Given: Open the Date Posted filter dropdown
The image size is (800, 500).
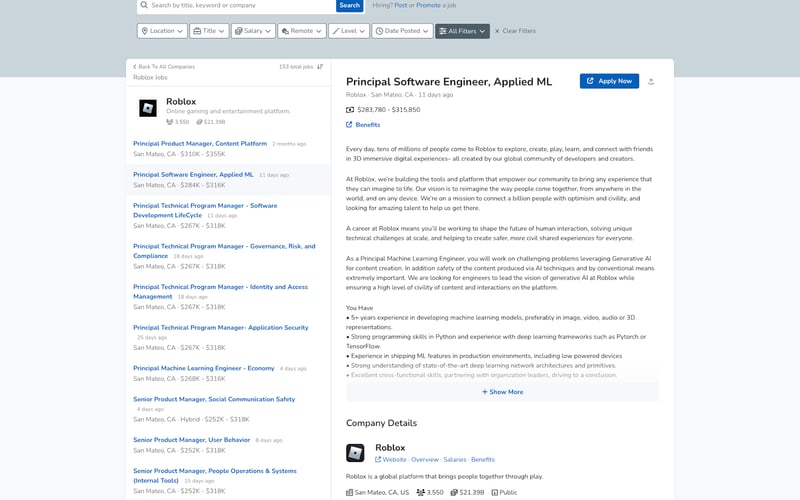Looking at the screenshot, I should 402,31.
